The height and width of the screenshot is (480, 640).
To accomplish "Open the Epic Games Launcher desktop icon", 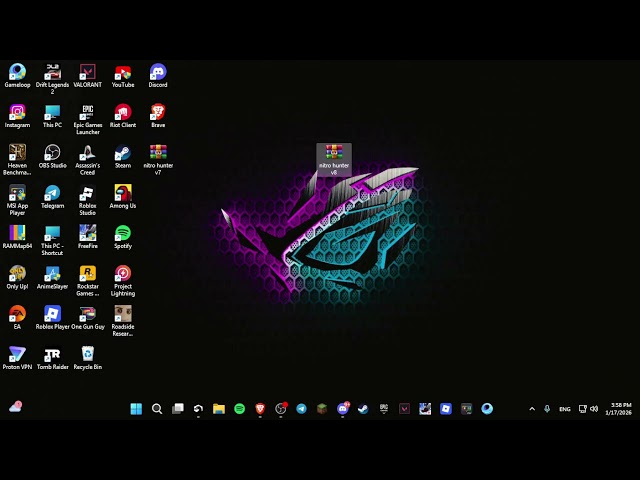I will pyautogui.click(x=87, y=119).
